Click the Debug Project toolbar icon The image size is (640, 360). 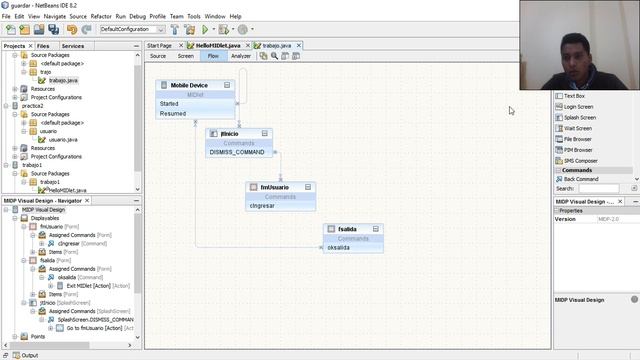pyautogui.click(x=224, y=29)
